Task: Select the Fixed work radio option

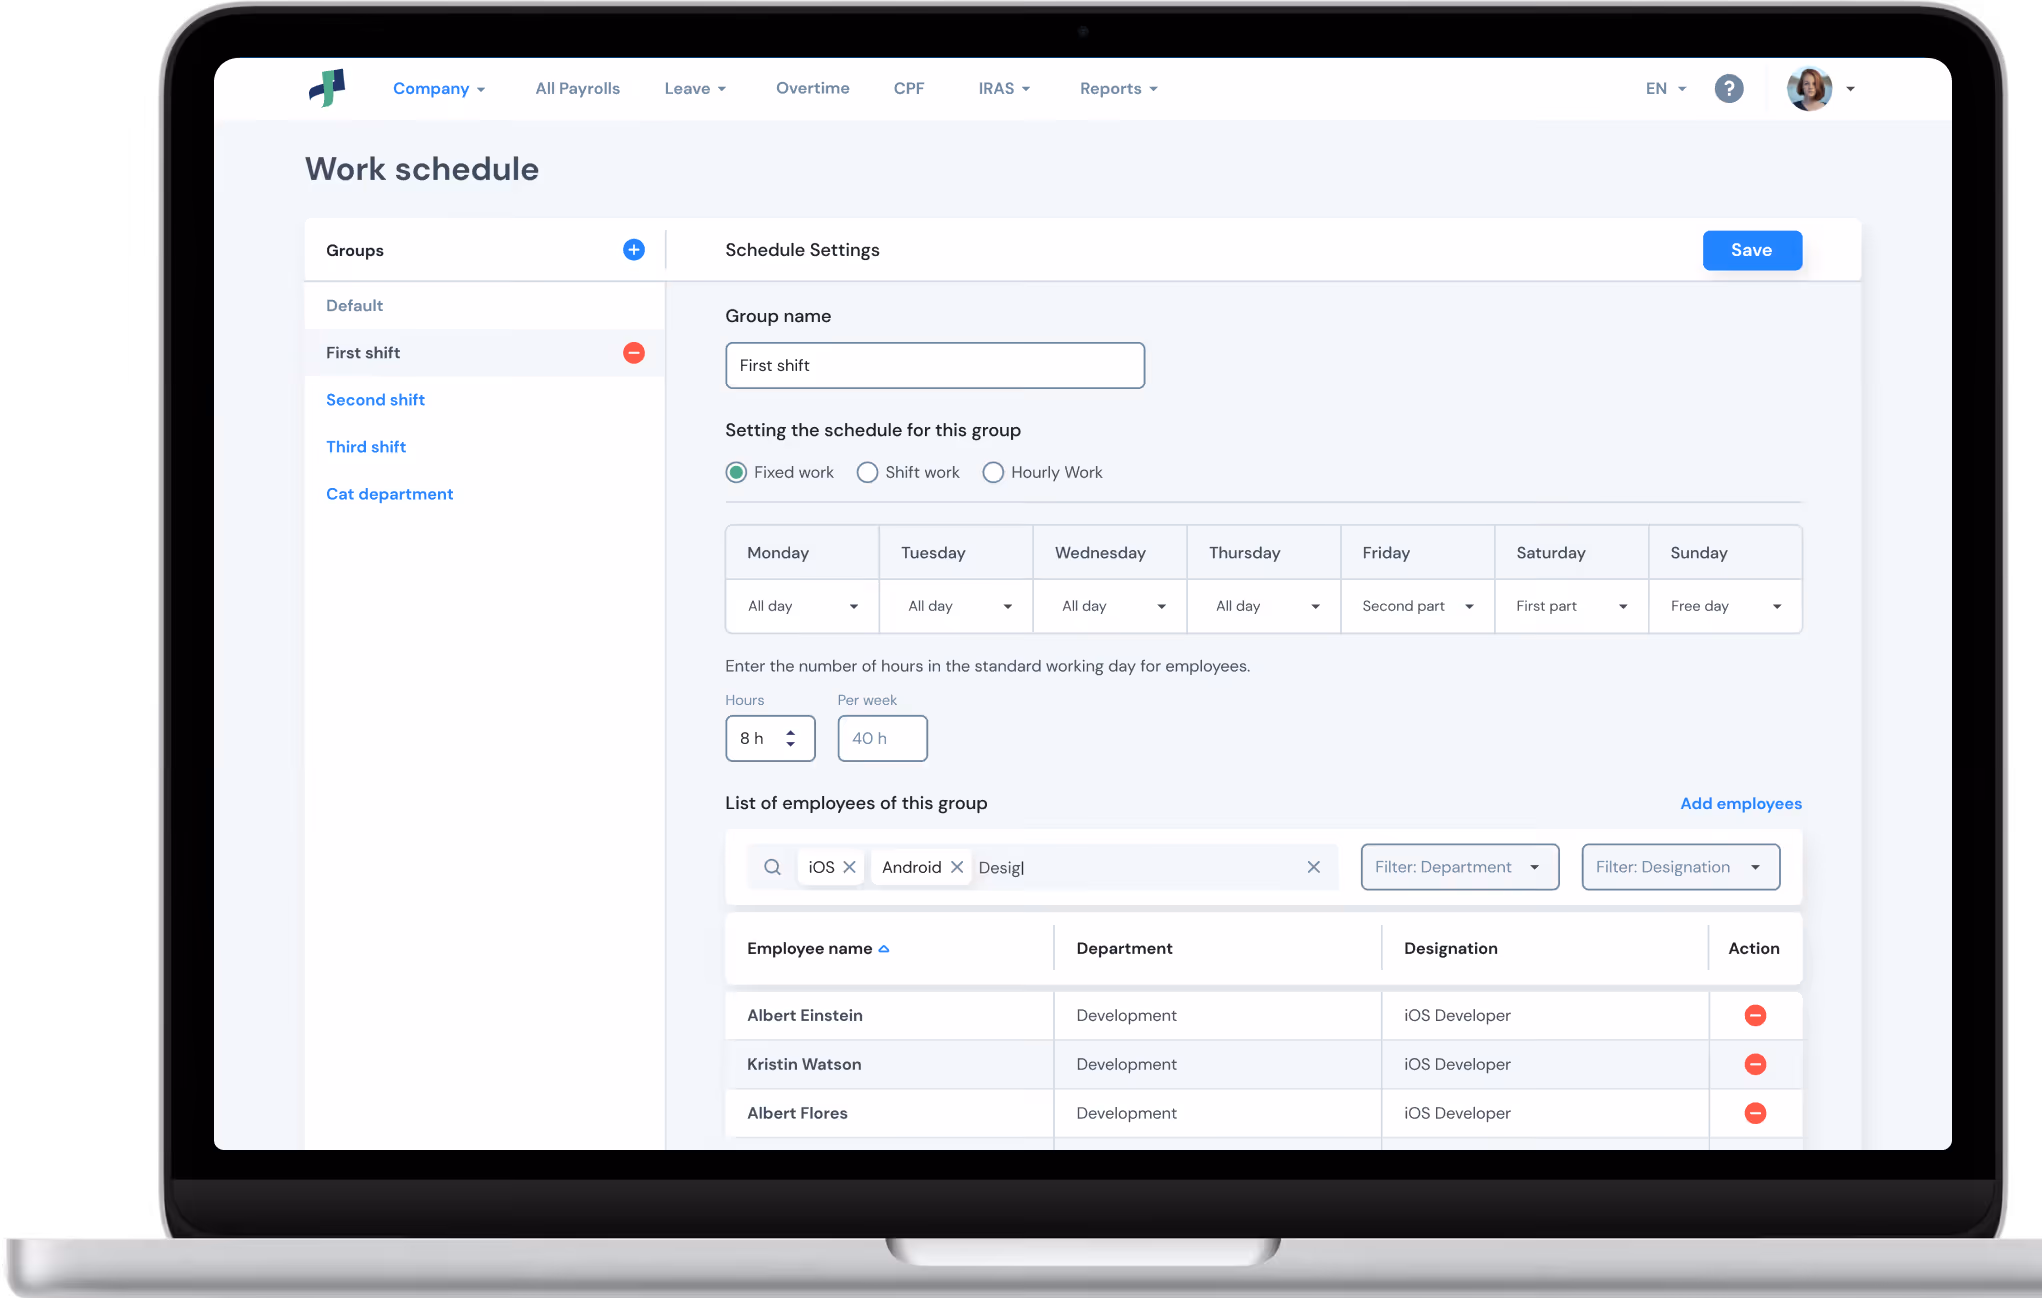Action: pos(736,472)
